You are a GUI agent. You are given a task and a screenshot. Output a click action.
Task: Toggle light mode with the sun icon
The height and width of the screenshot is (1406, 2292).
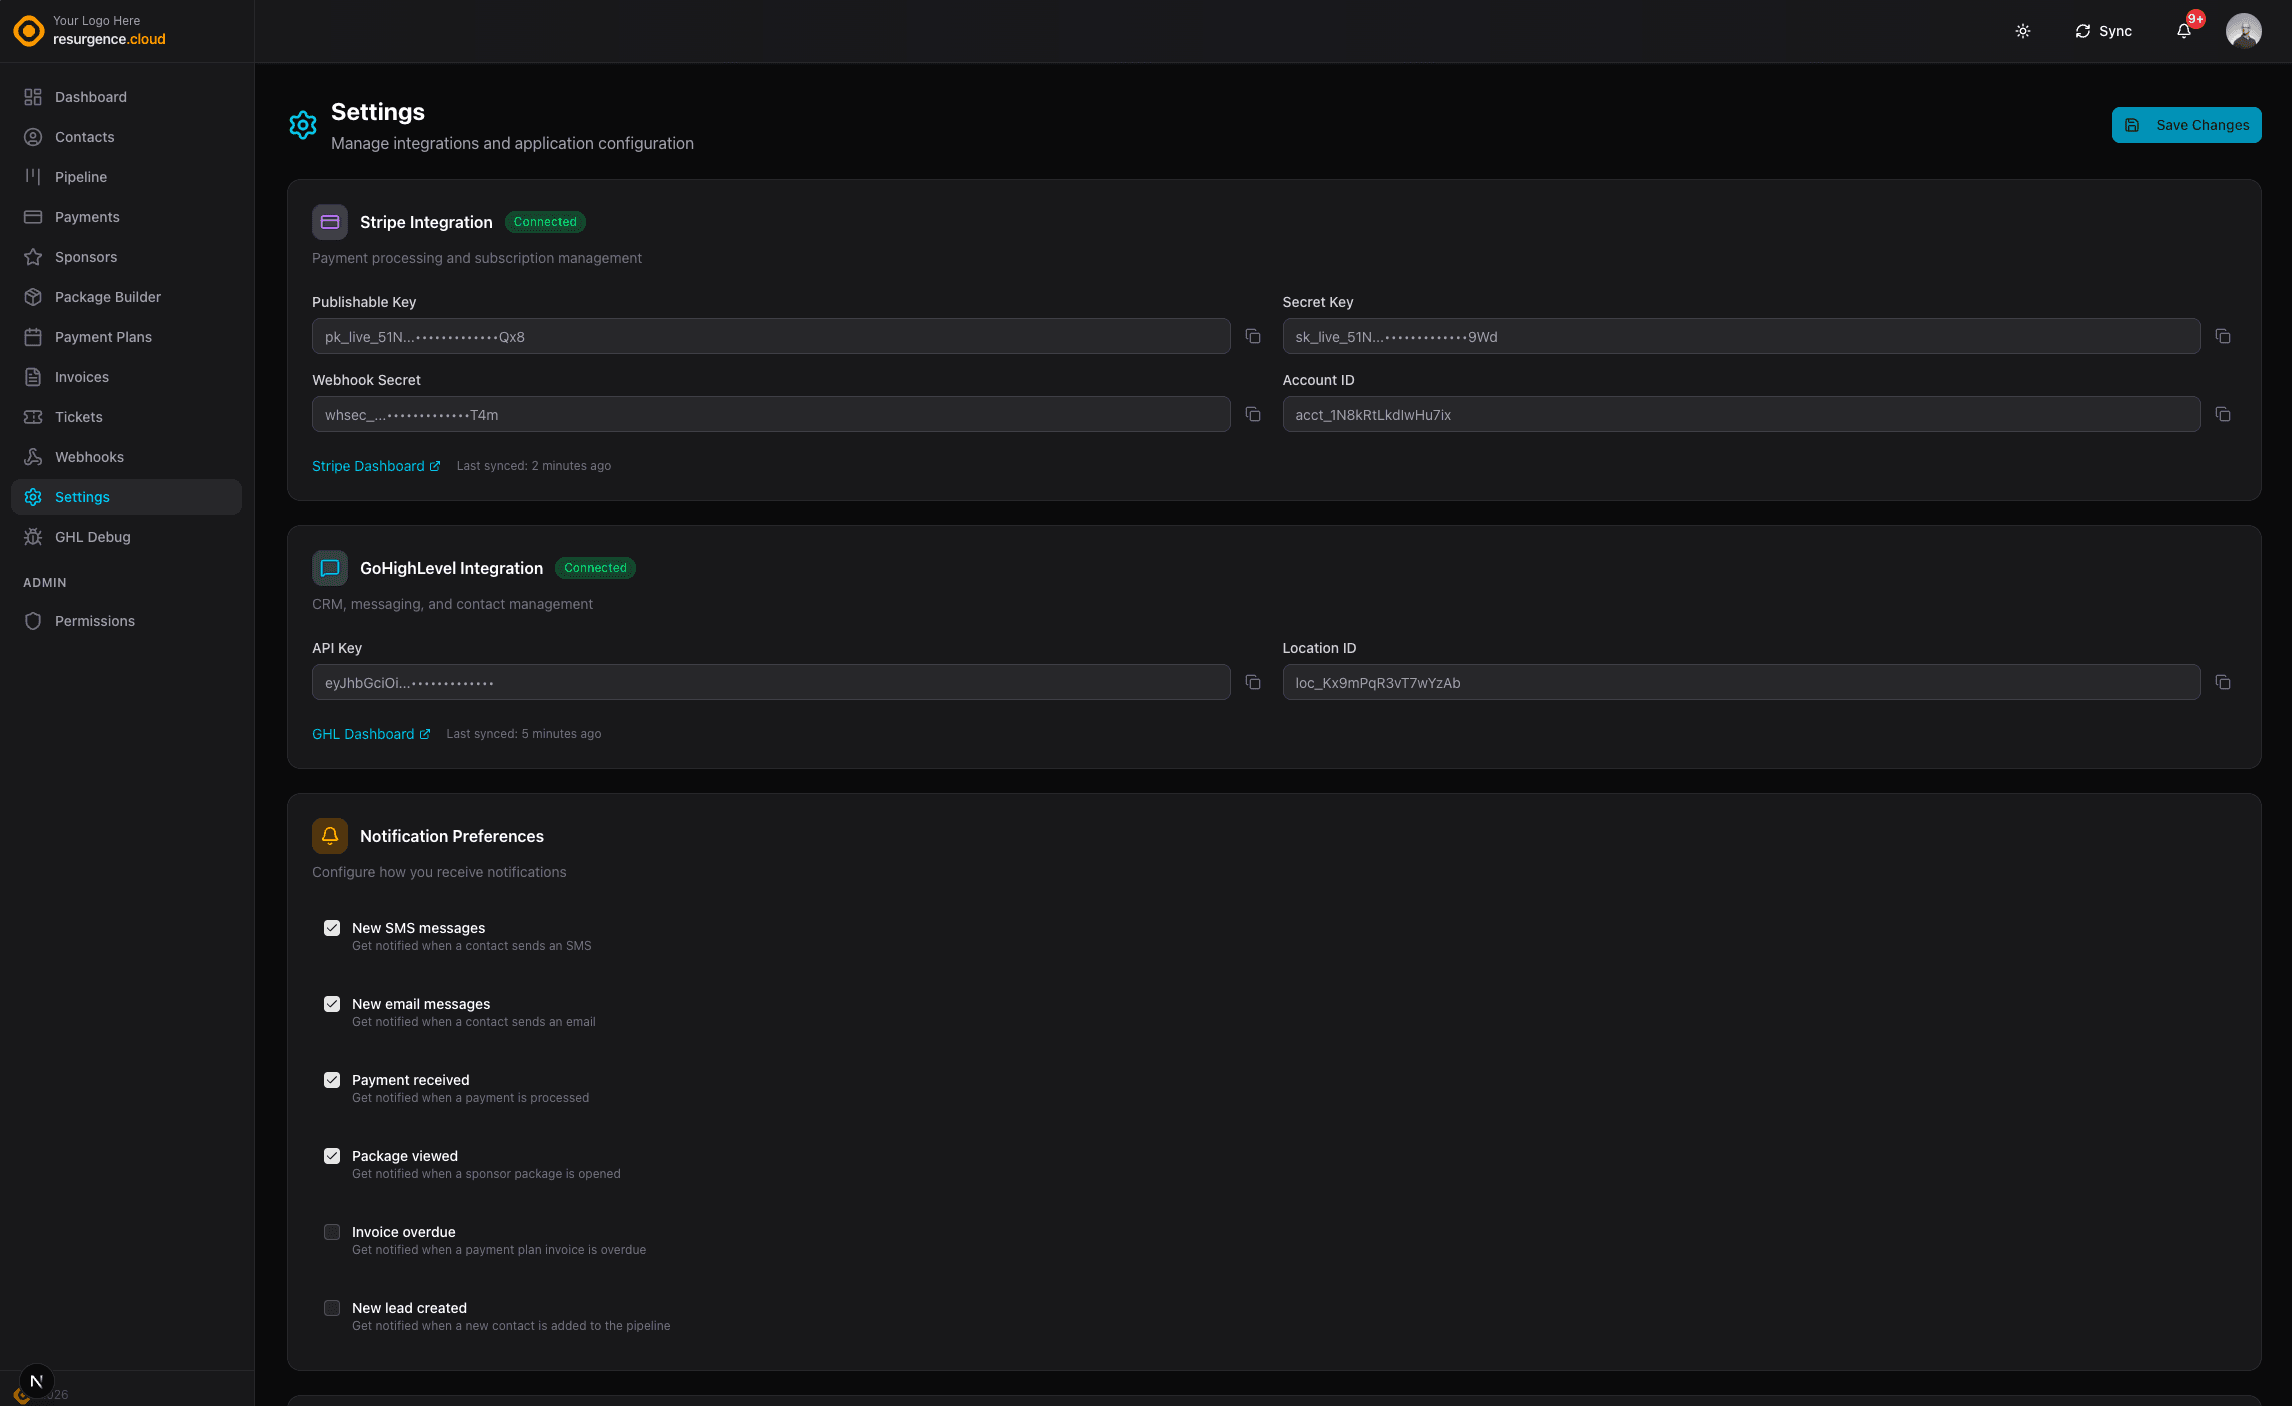coord(2022,31)
